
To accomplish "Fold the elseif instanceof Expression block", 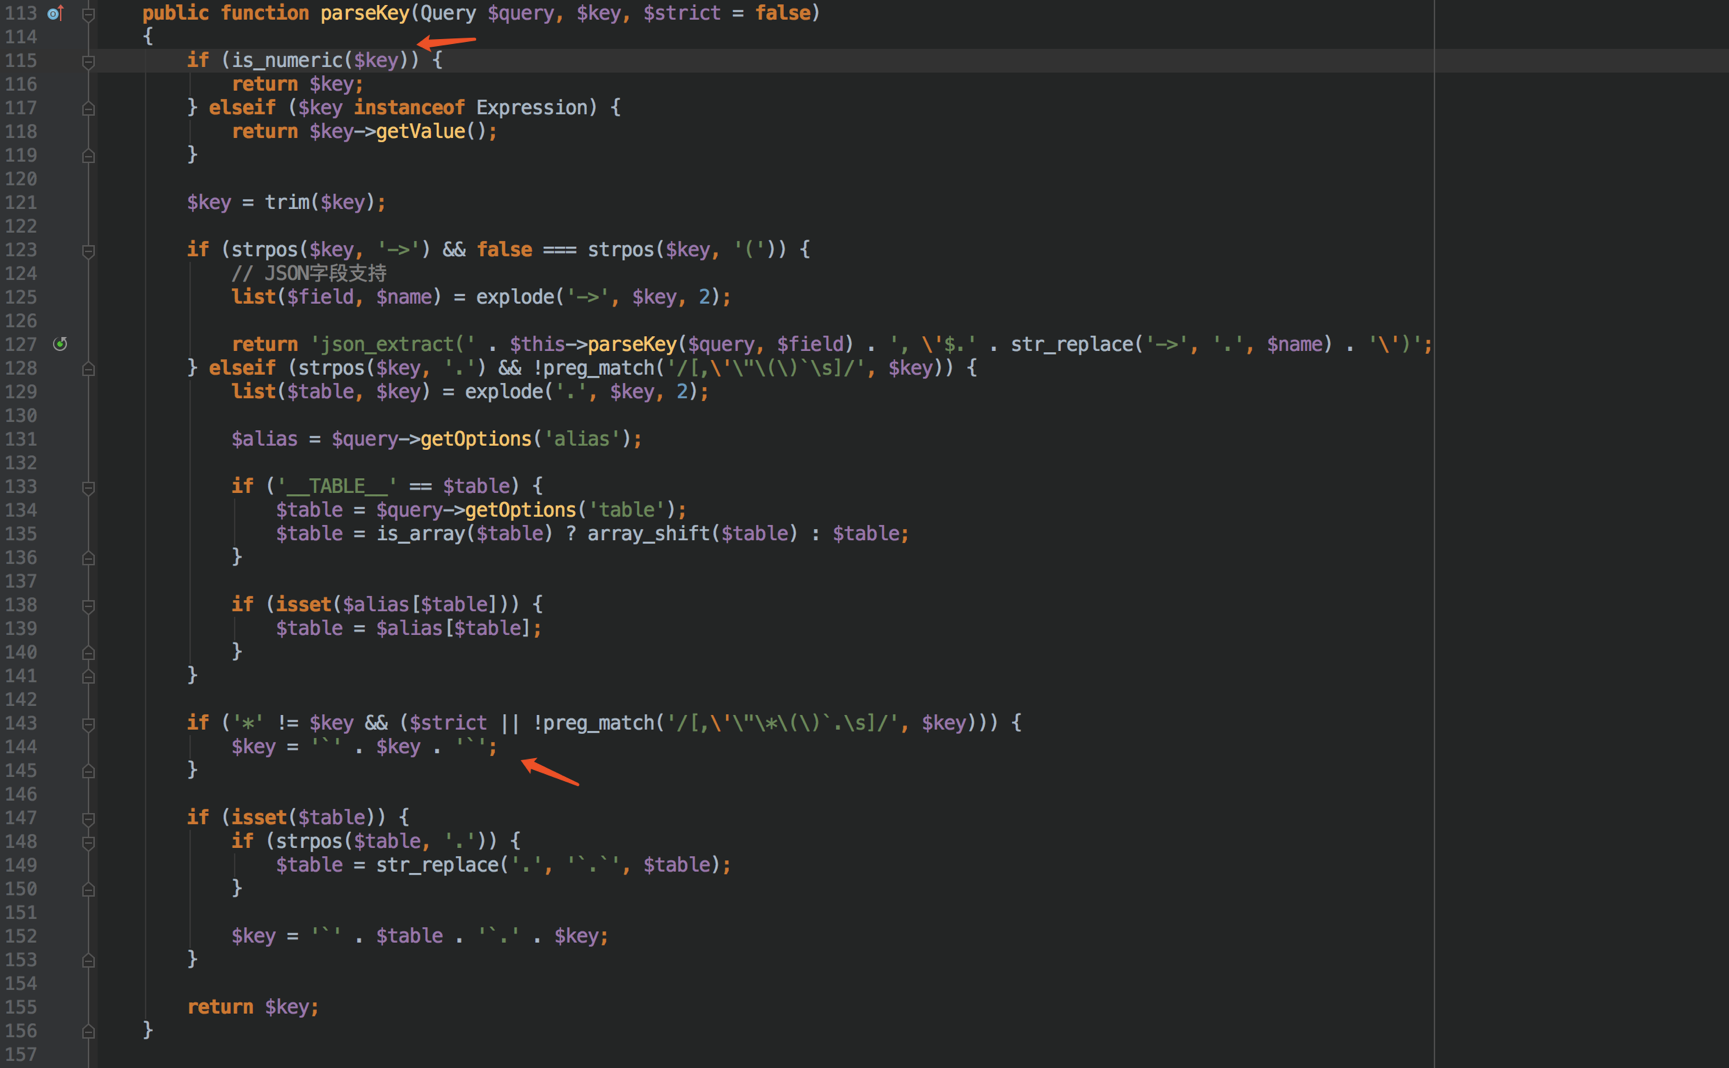I will point(88,108).
